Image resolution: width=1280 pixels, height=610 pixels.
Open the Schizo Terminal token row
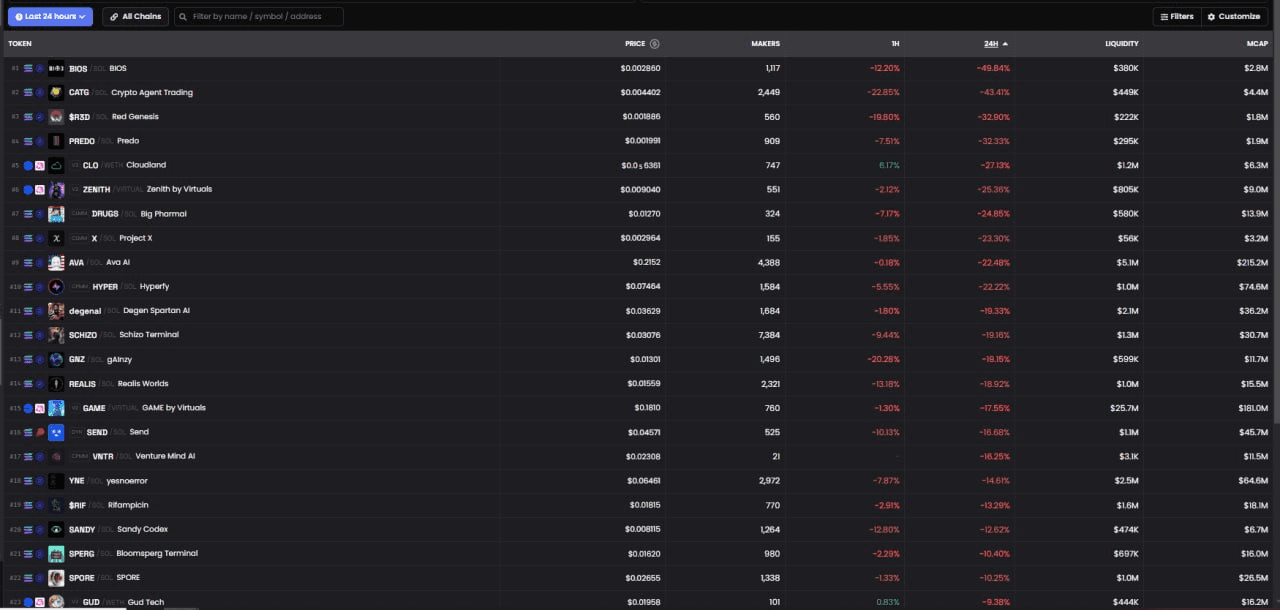click(x=148, y=335)
